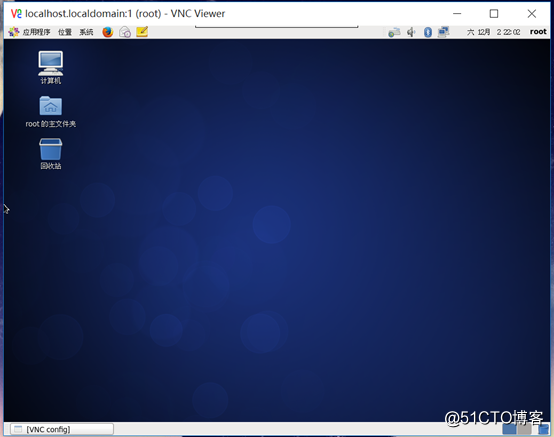Maximize the VNC Viewer window
This screenshot has height=437, width=554.
(x=494, y=14)
